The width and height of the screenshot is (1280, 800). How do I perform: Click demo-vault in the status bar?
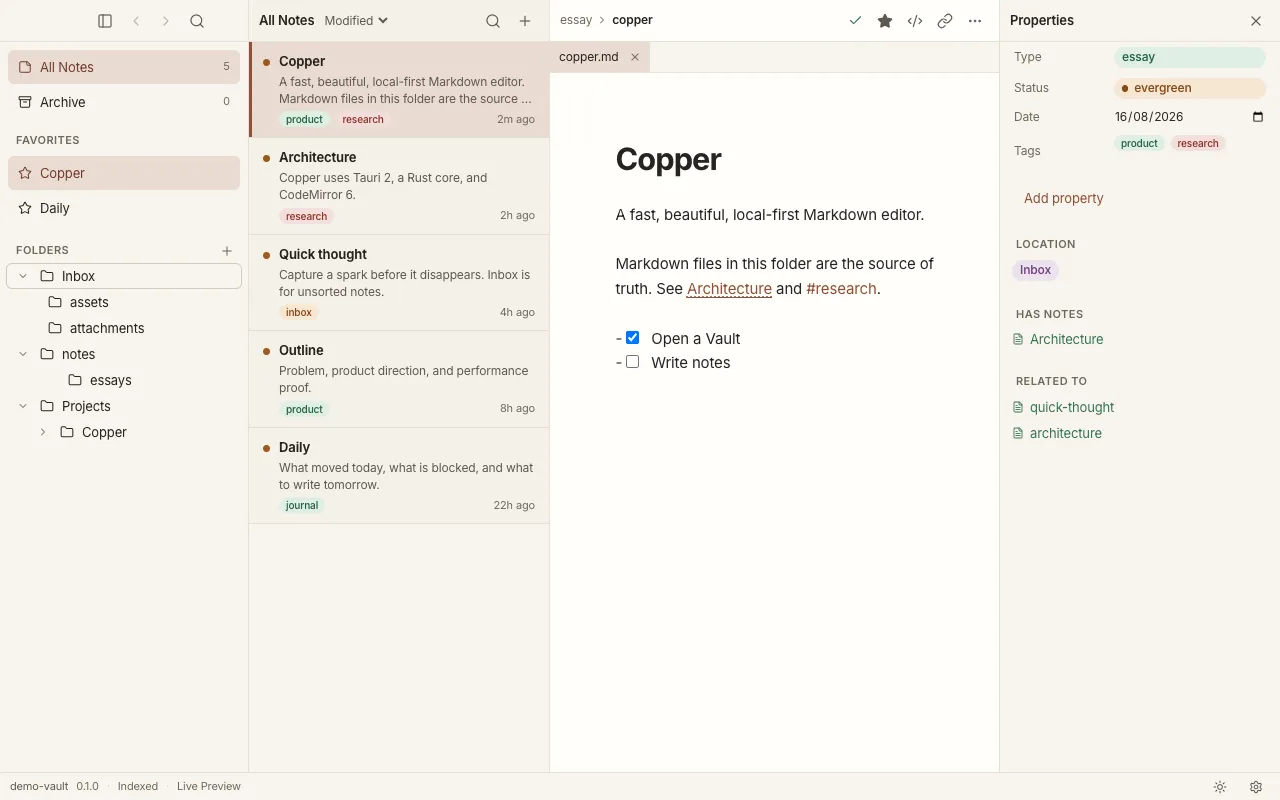[x=40, y=786]
